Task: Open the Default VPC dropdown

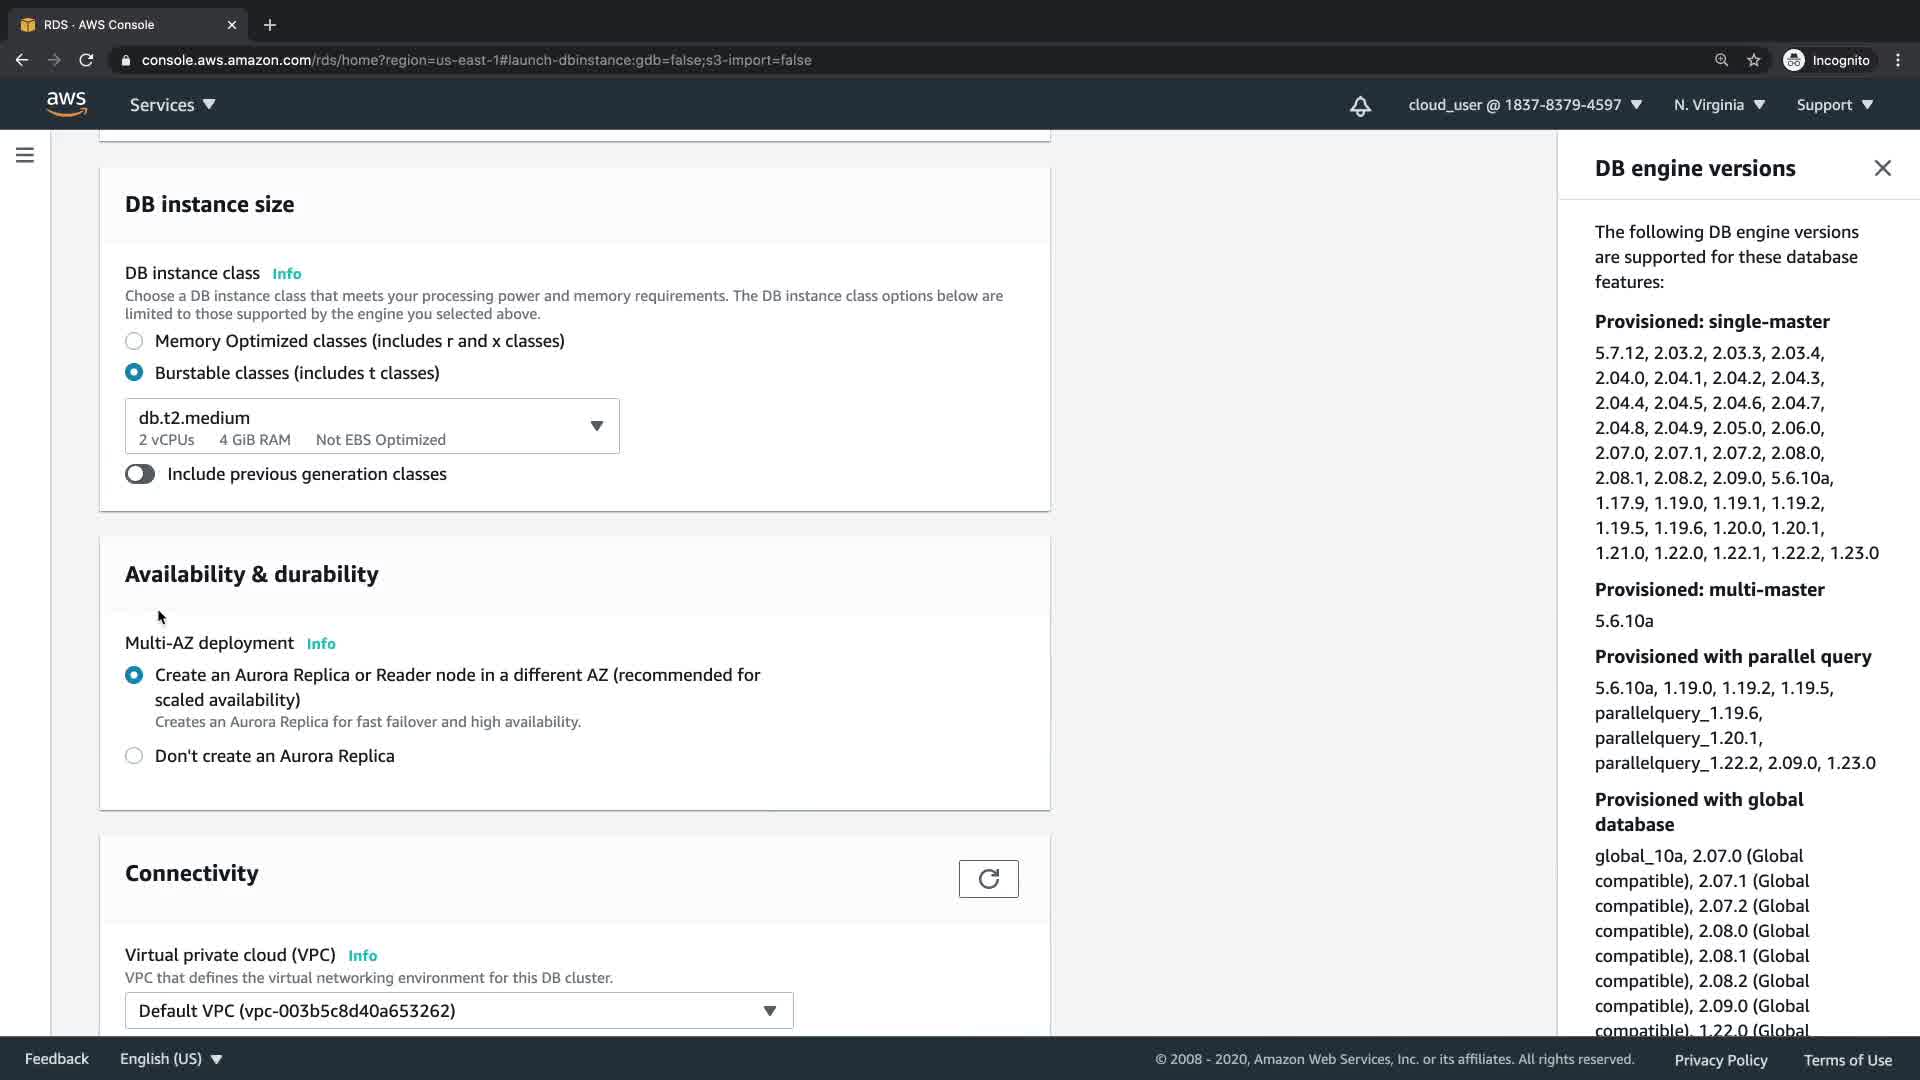Action: point(459,1011)
